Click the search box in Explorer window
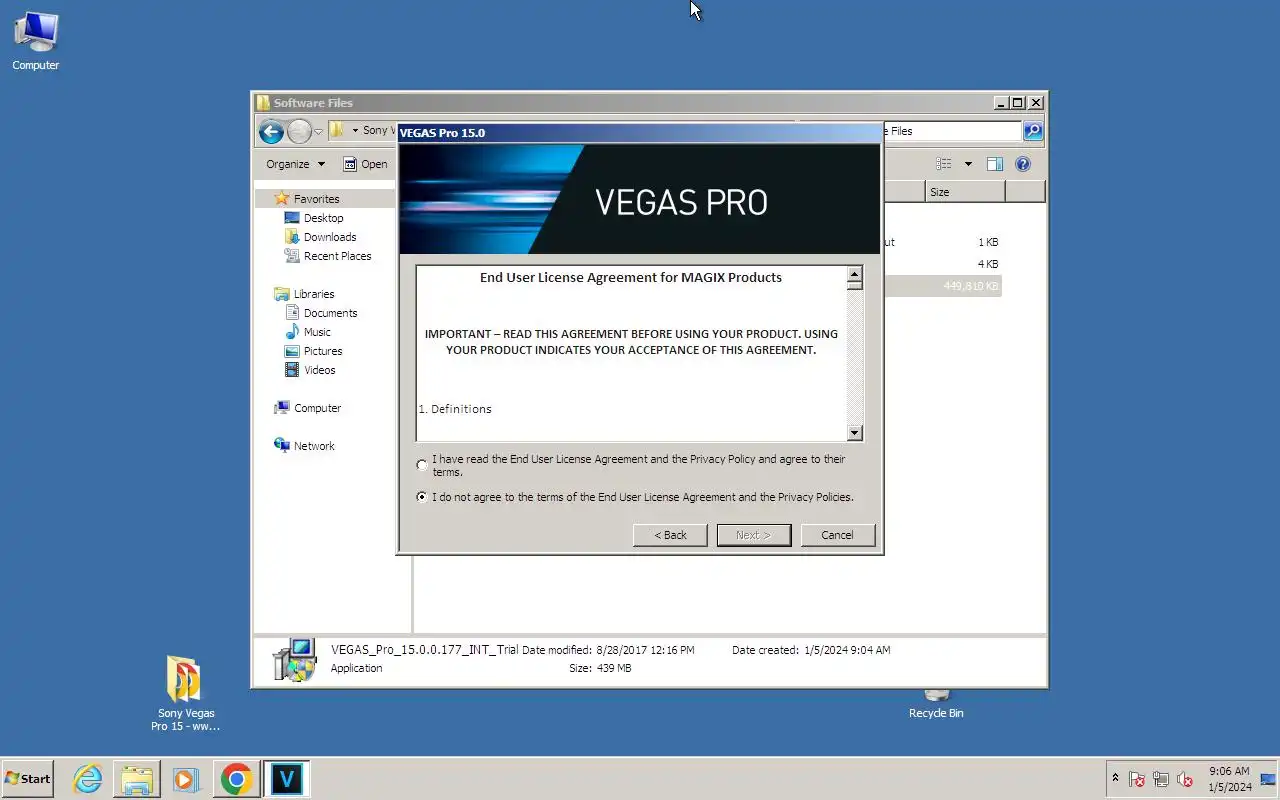 [951, 131]
